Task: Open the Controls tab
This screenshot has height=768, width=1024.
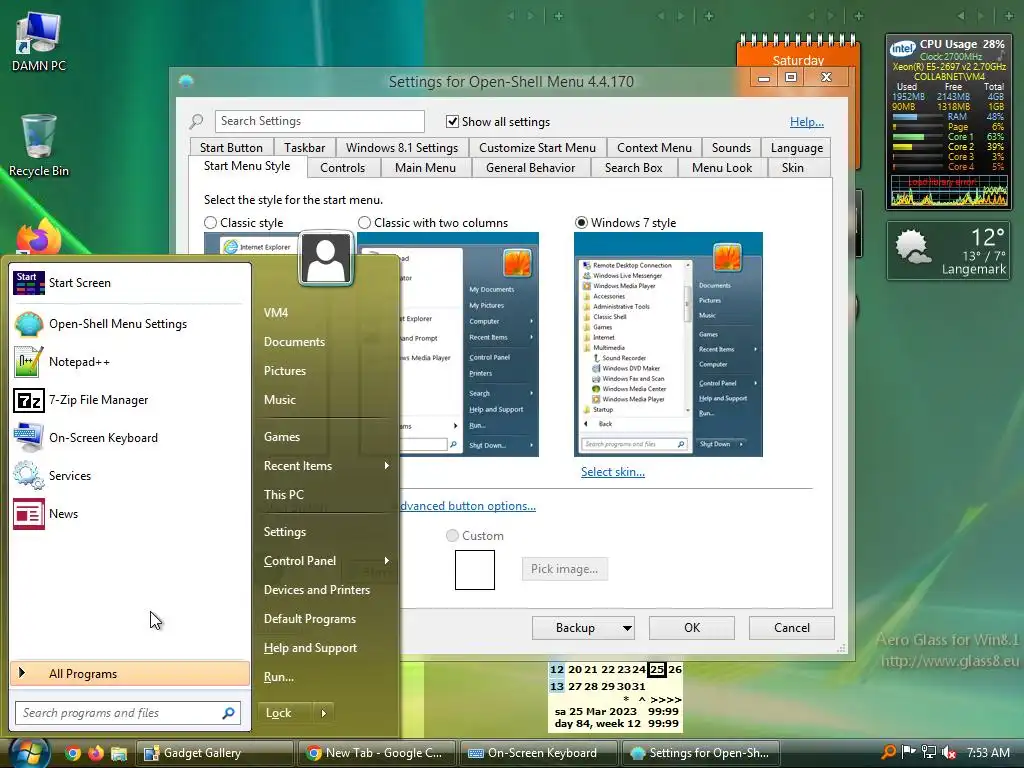Action: click(342, 168)
